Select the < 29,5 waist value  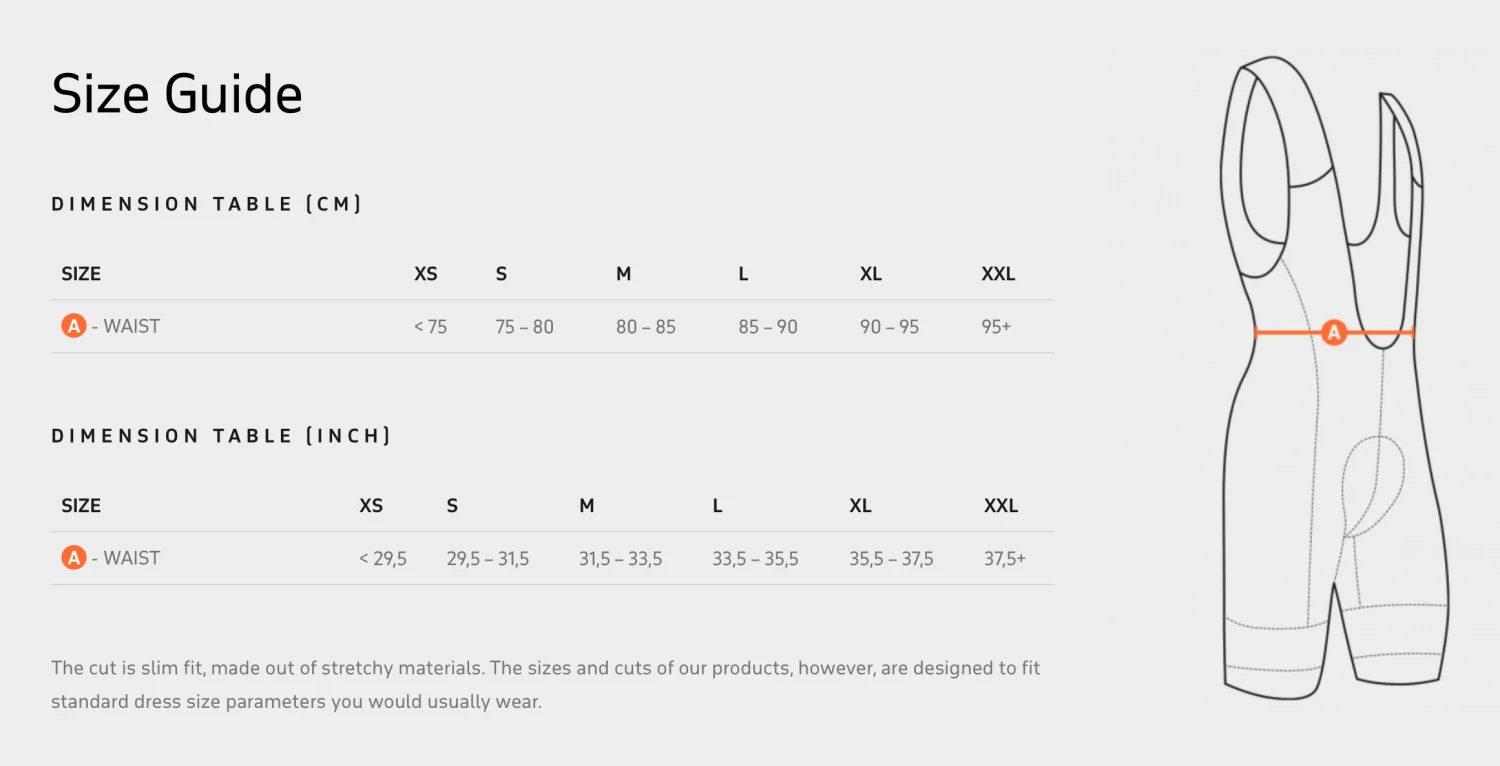[383, 559]
